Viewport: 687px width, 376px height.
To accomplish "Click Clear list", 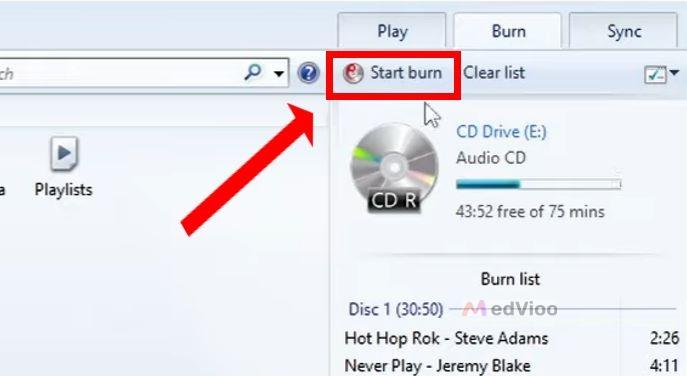I will (x=494, y=73).
